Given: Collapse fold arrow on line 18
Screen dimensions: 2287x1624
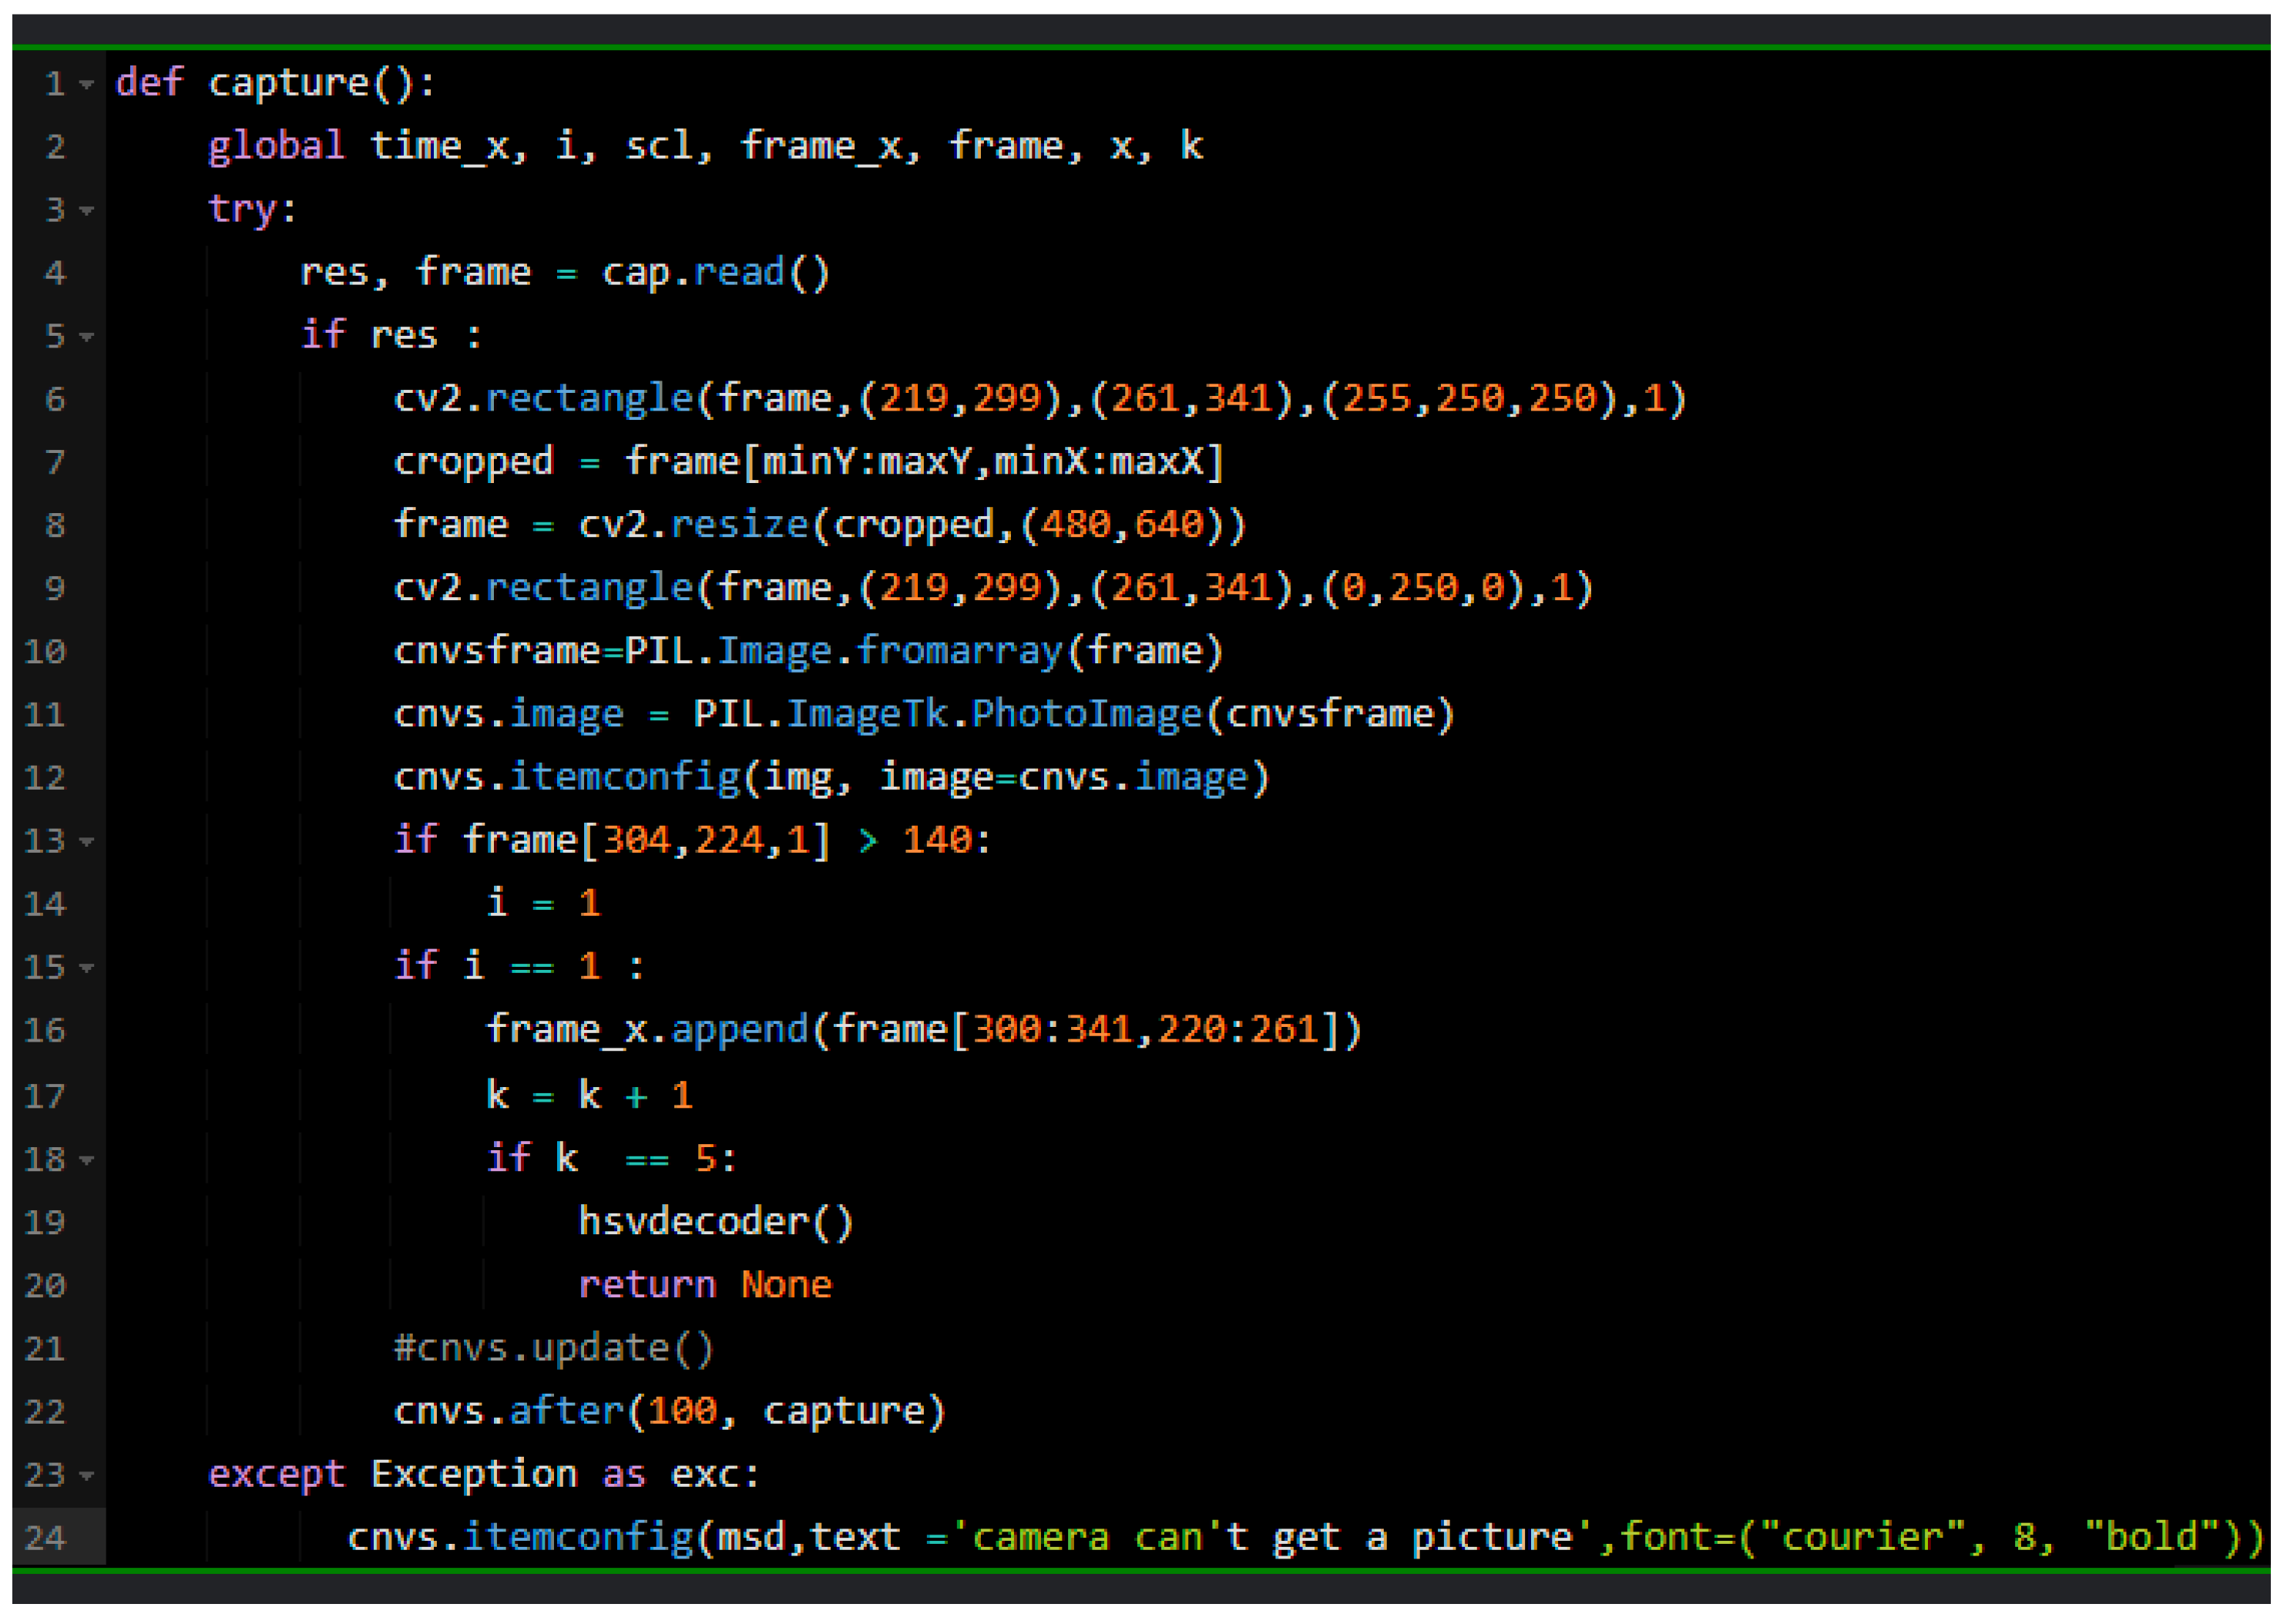Looking at the screenshot, I should coord(87,1161).
